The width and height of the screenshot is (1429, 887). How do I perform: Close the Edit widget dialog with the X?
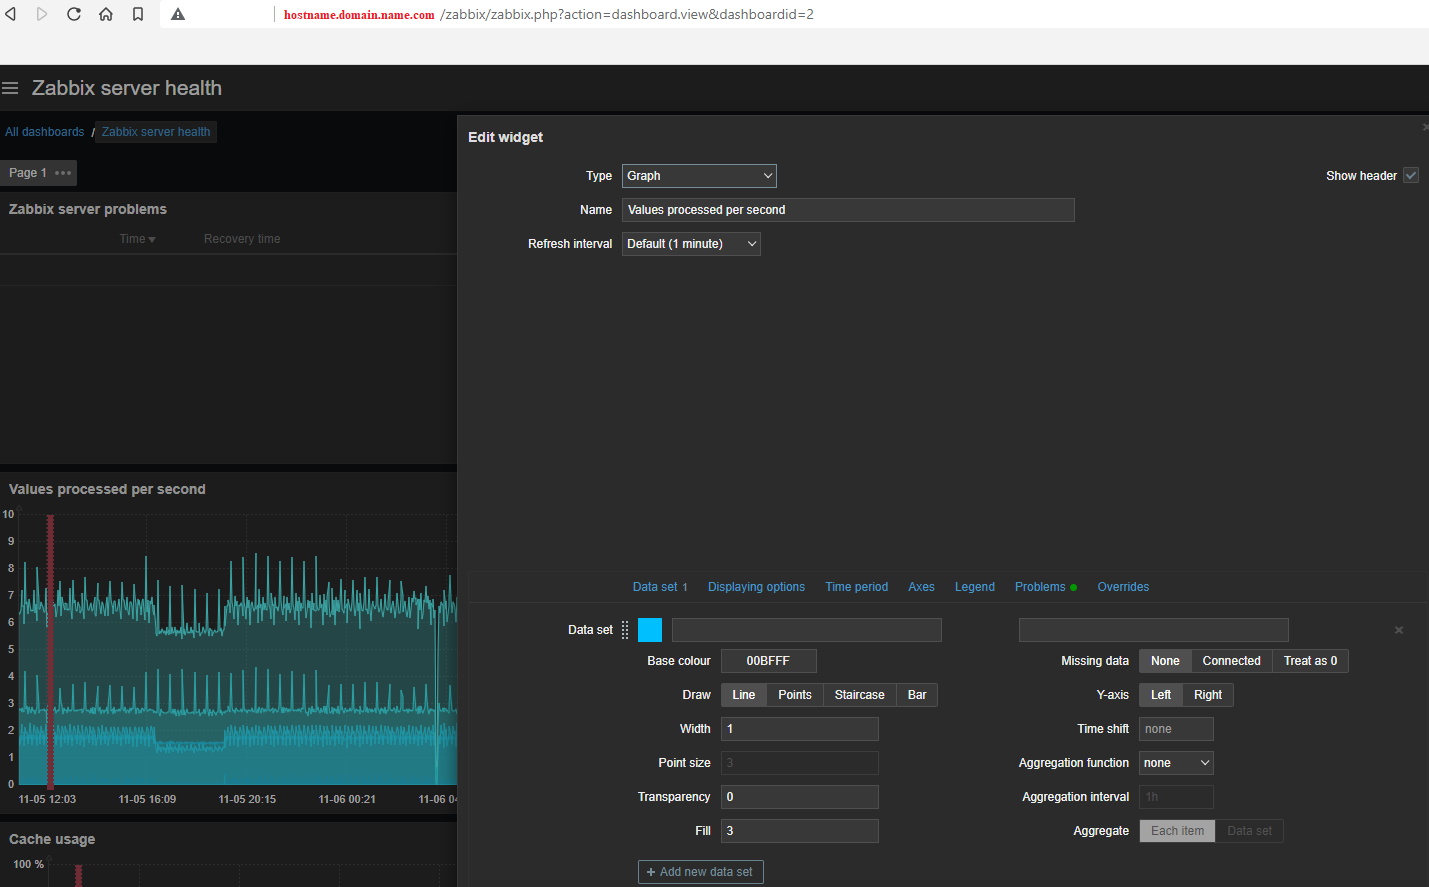(1424, 127)
